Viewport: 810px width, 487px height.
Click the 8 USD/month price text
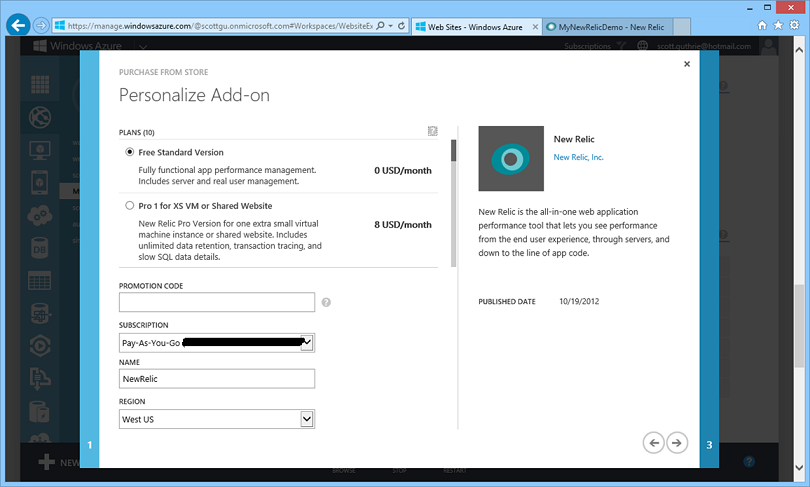point(403,225)
